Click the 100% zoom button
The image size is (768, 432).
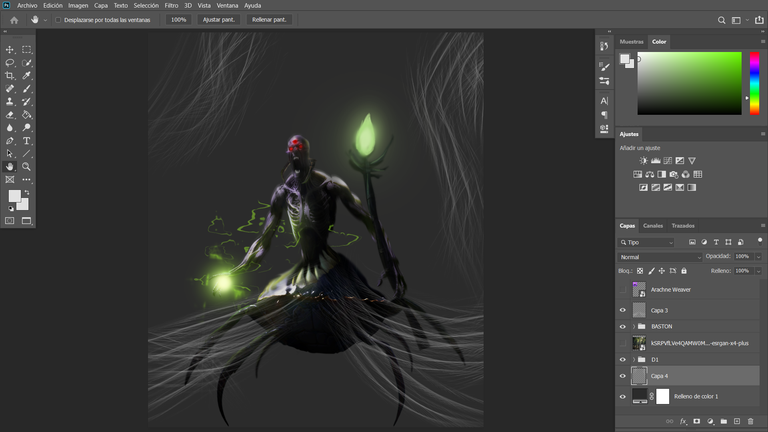tap(178, 20)
